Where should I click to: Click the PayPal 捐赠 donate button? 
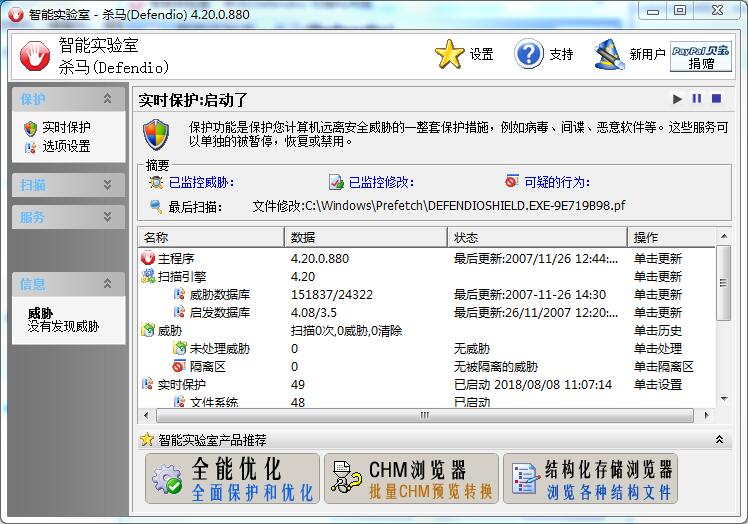700,56
